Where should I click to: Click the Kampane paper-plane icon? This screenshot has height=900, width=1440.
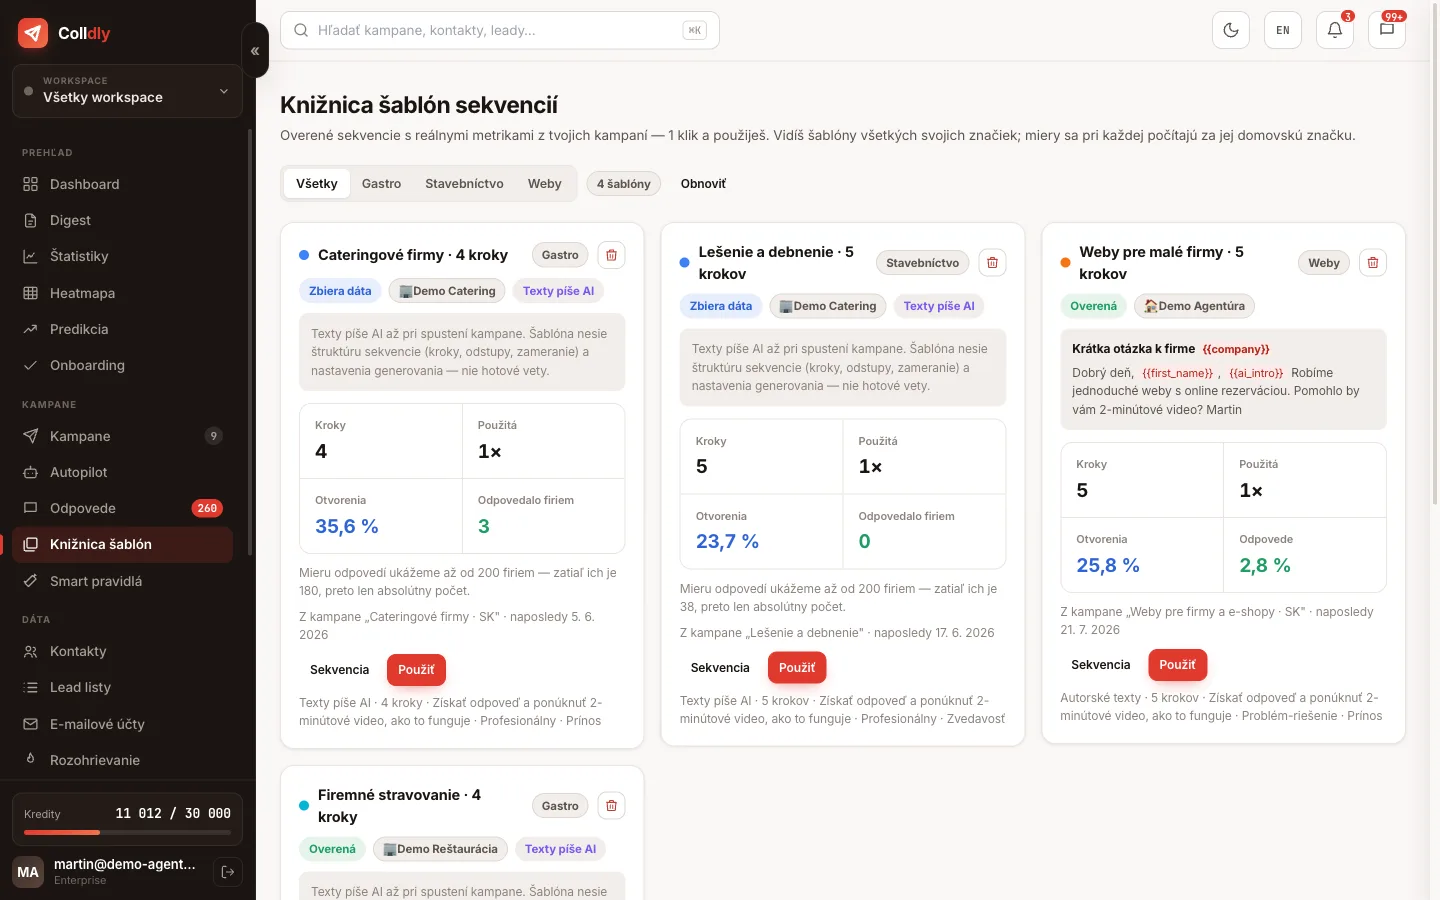pyautogui.click(x=30, y=436)
